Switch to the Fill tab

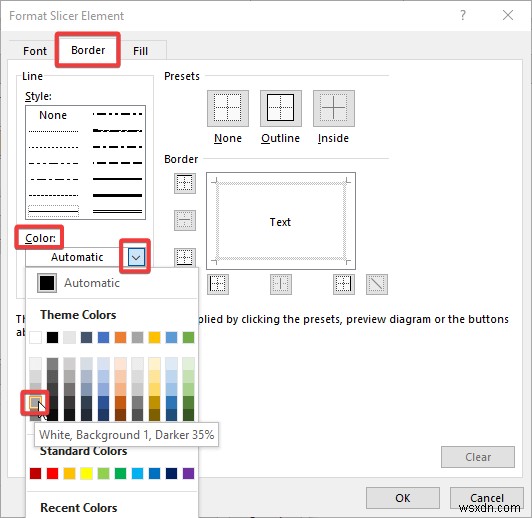point(140,51)
